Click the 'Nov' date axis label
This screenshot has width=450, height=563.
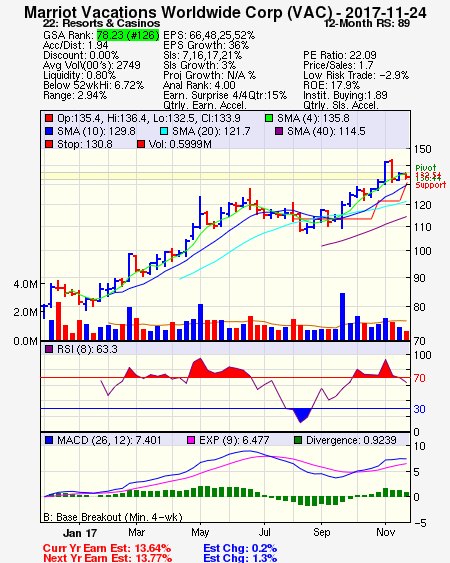386,532
